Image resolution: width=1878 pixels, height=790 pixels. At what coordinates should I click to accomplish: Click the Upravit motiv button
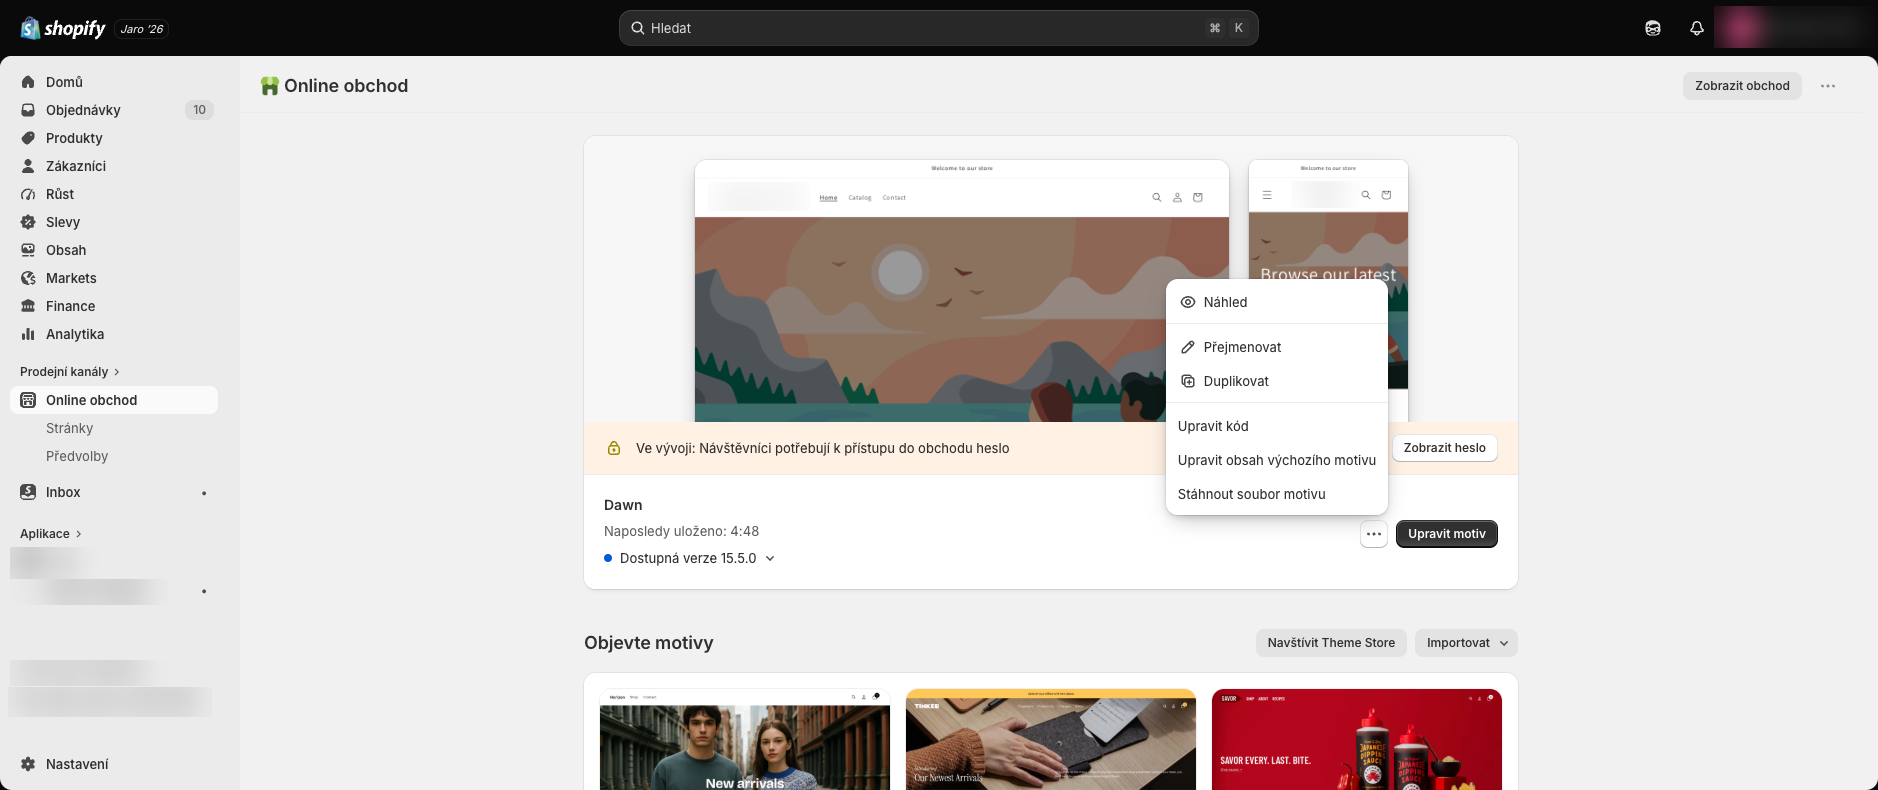(1447, 534)
